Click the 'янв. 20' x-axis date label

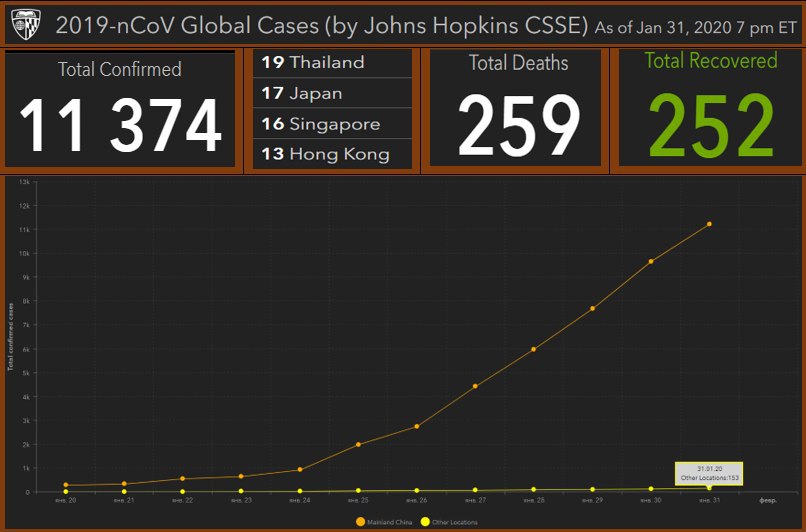[66, 501]
